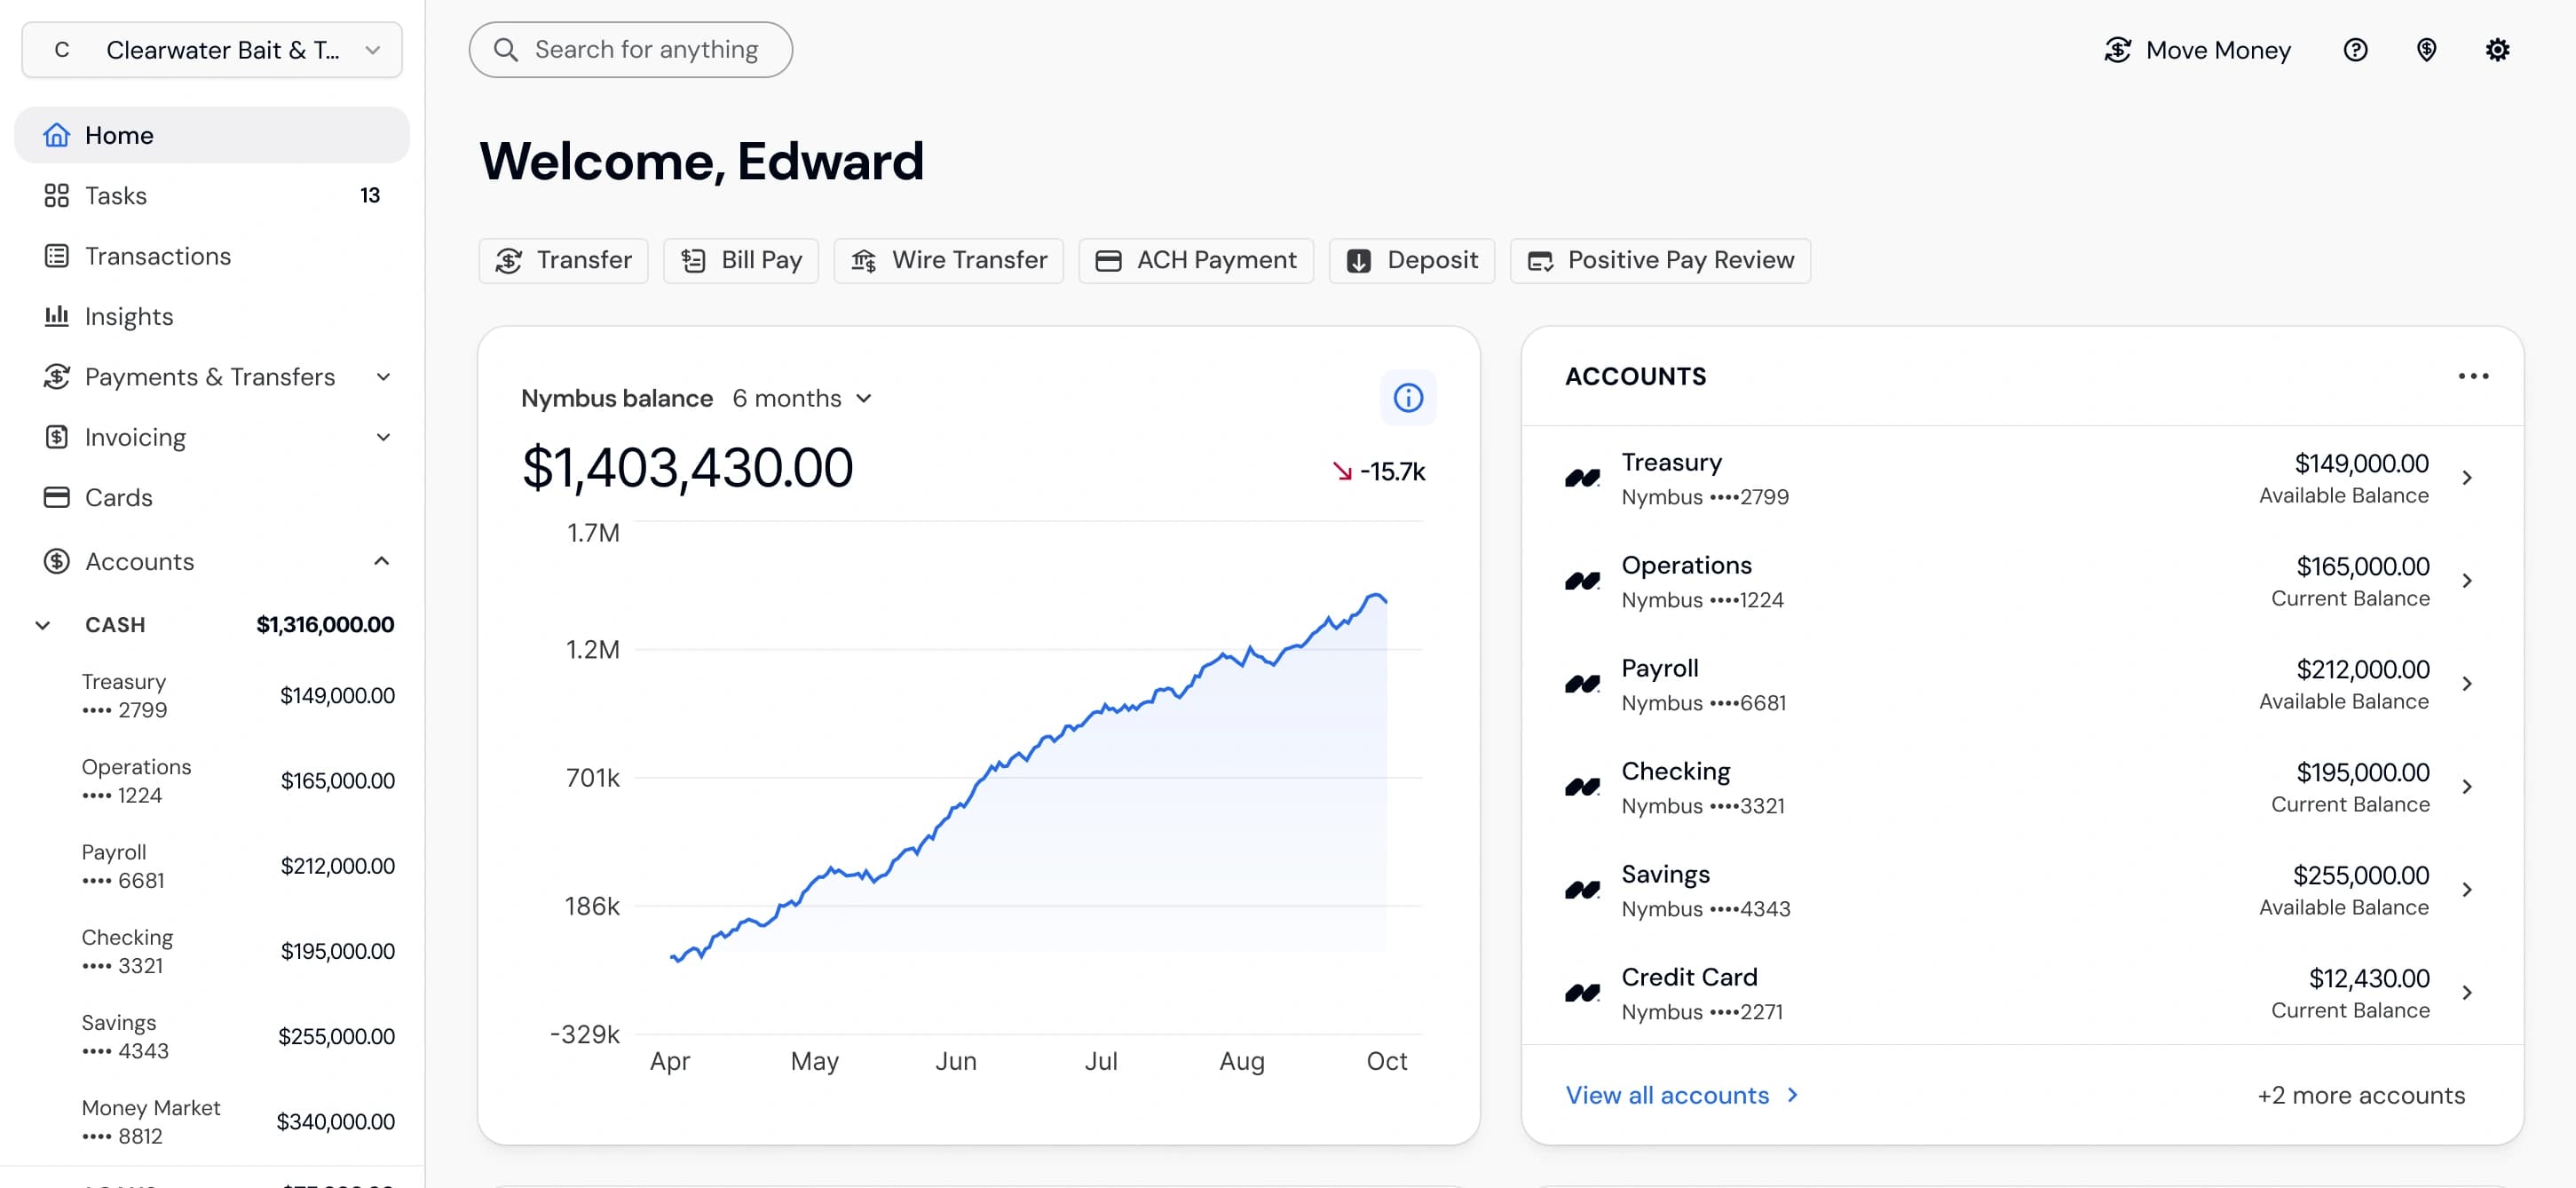Collapse the Accounts section chevron

click(x=381, y=561)
